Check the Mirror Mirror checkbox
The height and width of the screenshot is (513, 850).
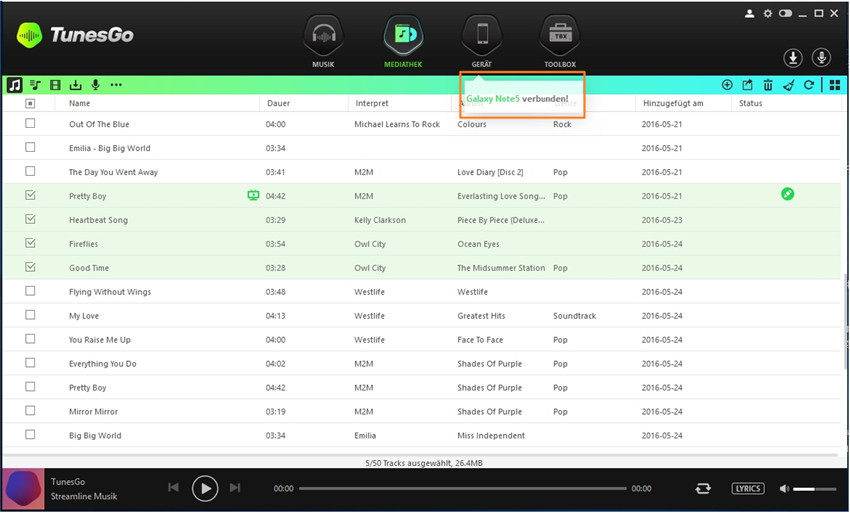(x=30, y=410)
